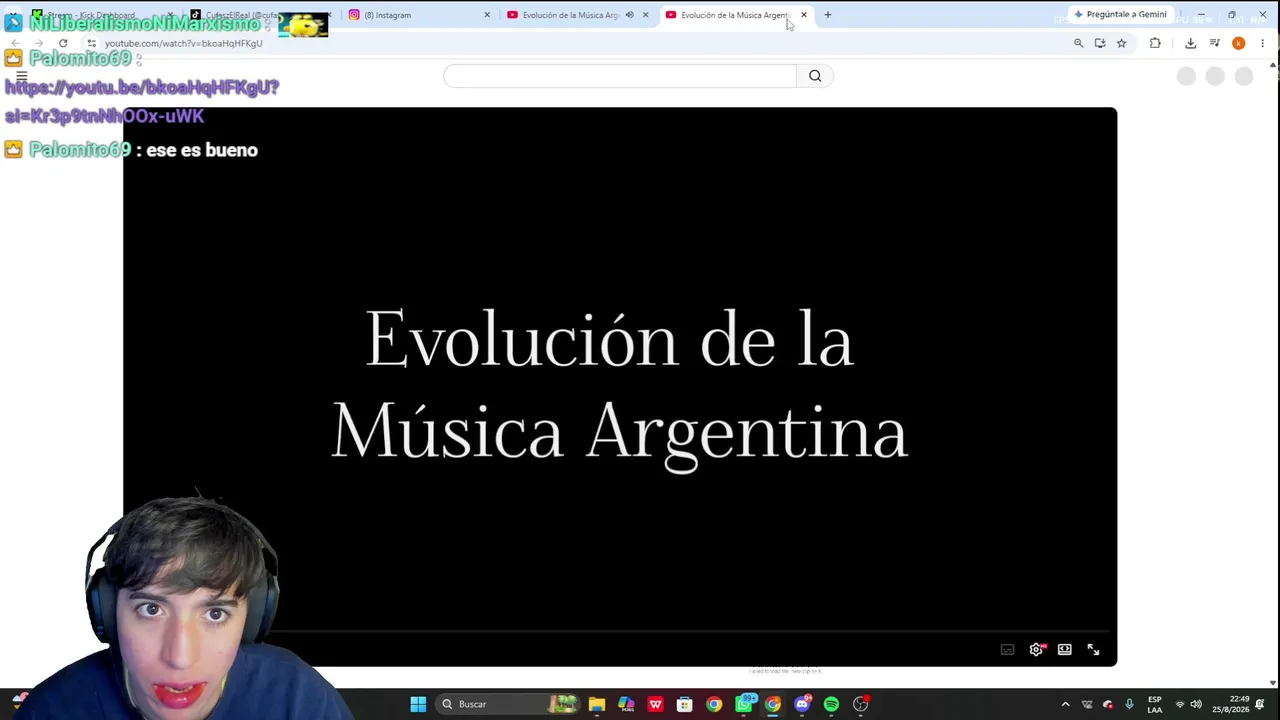This screenshot has width=1280, height=720.
Task: Click the address bar URL youtube.com/watch
Action: click(x=184, y=43)
